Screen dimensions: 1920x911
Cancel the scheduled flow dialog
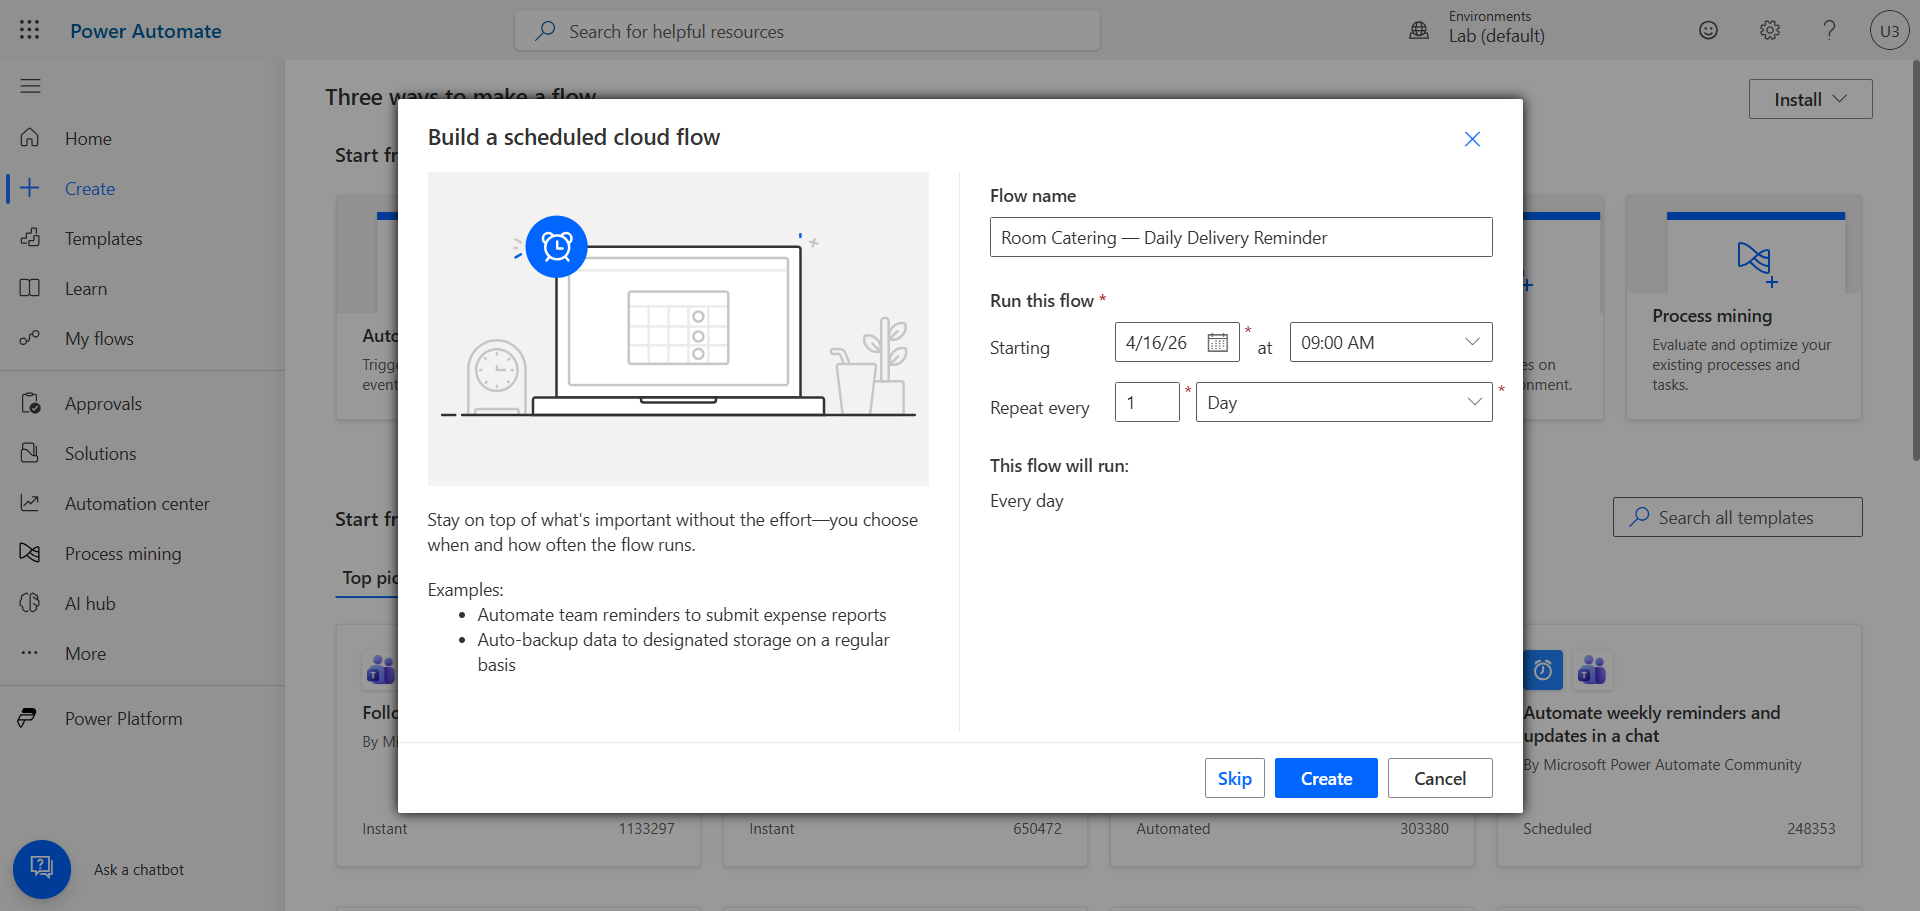1440,778
